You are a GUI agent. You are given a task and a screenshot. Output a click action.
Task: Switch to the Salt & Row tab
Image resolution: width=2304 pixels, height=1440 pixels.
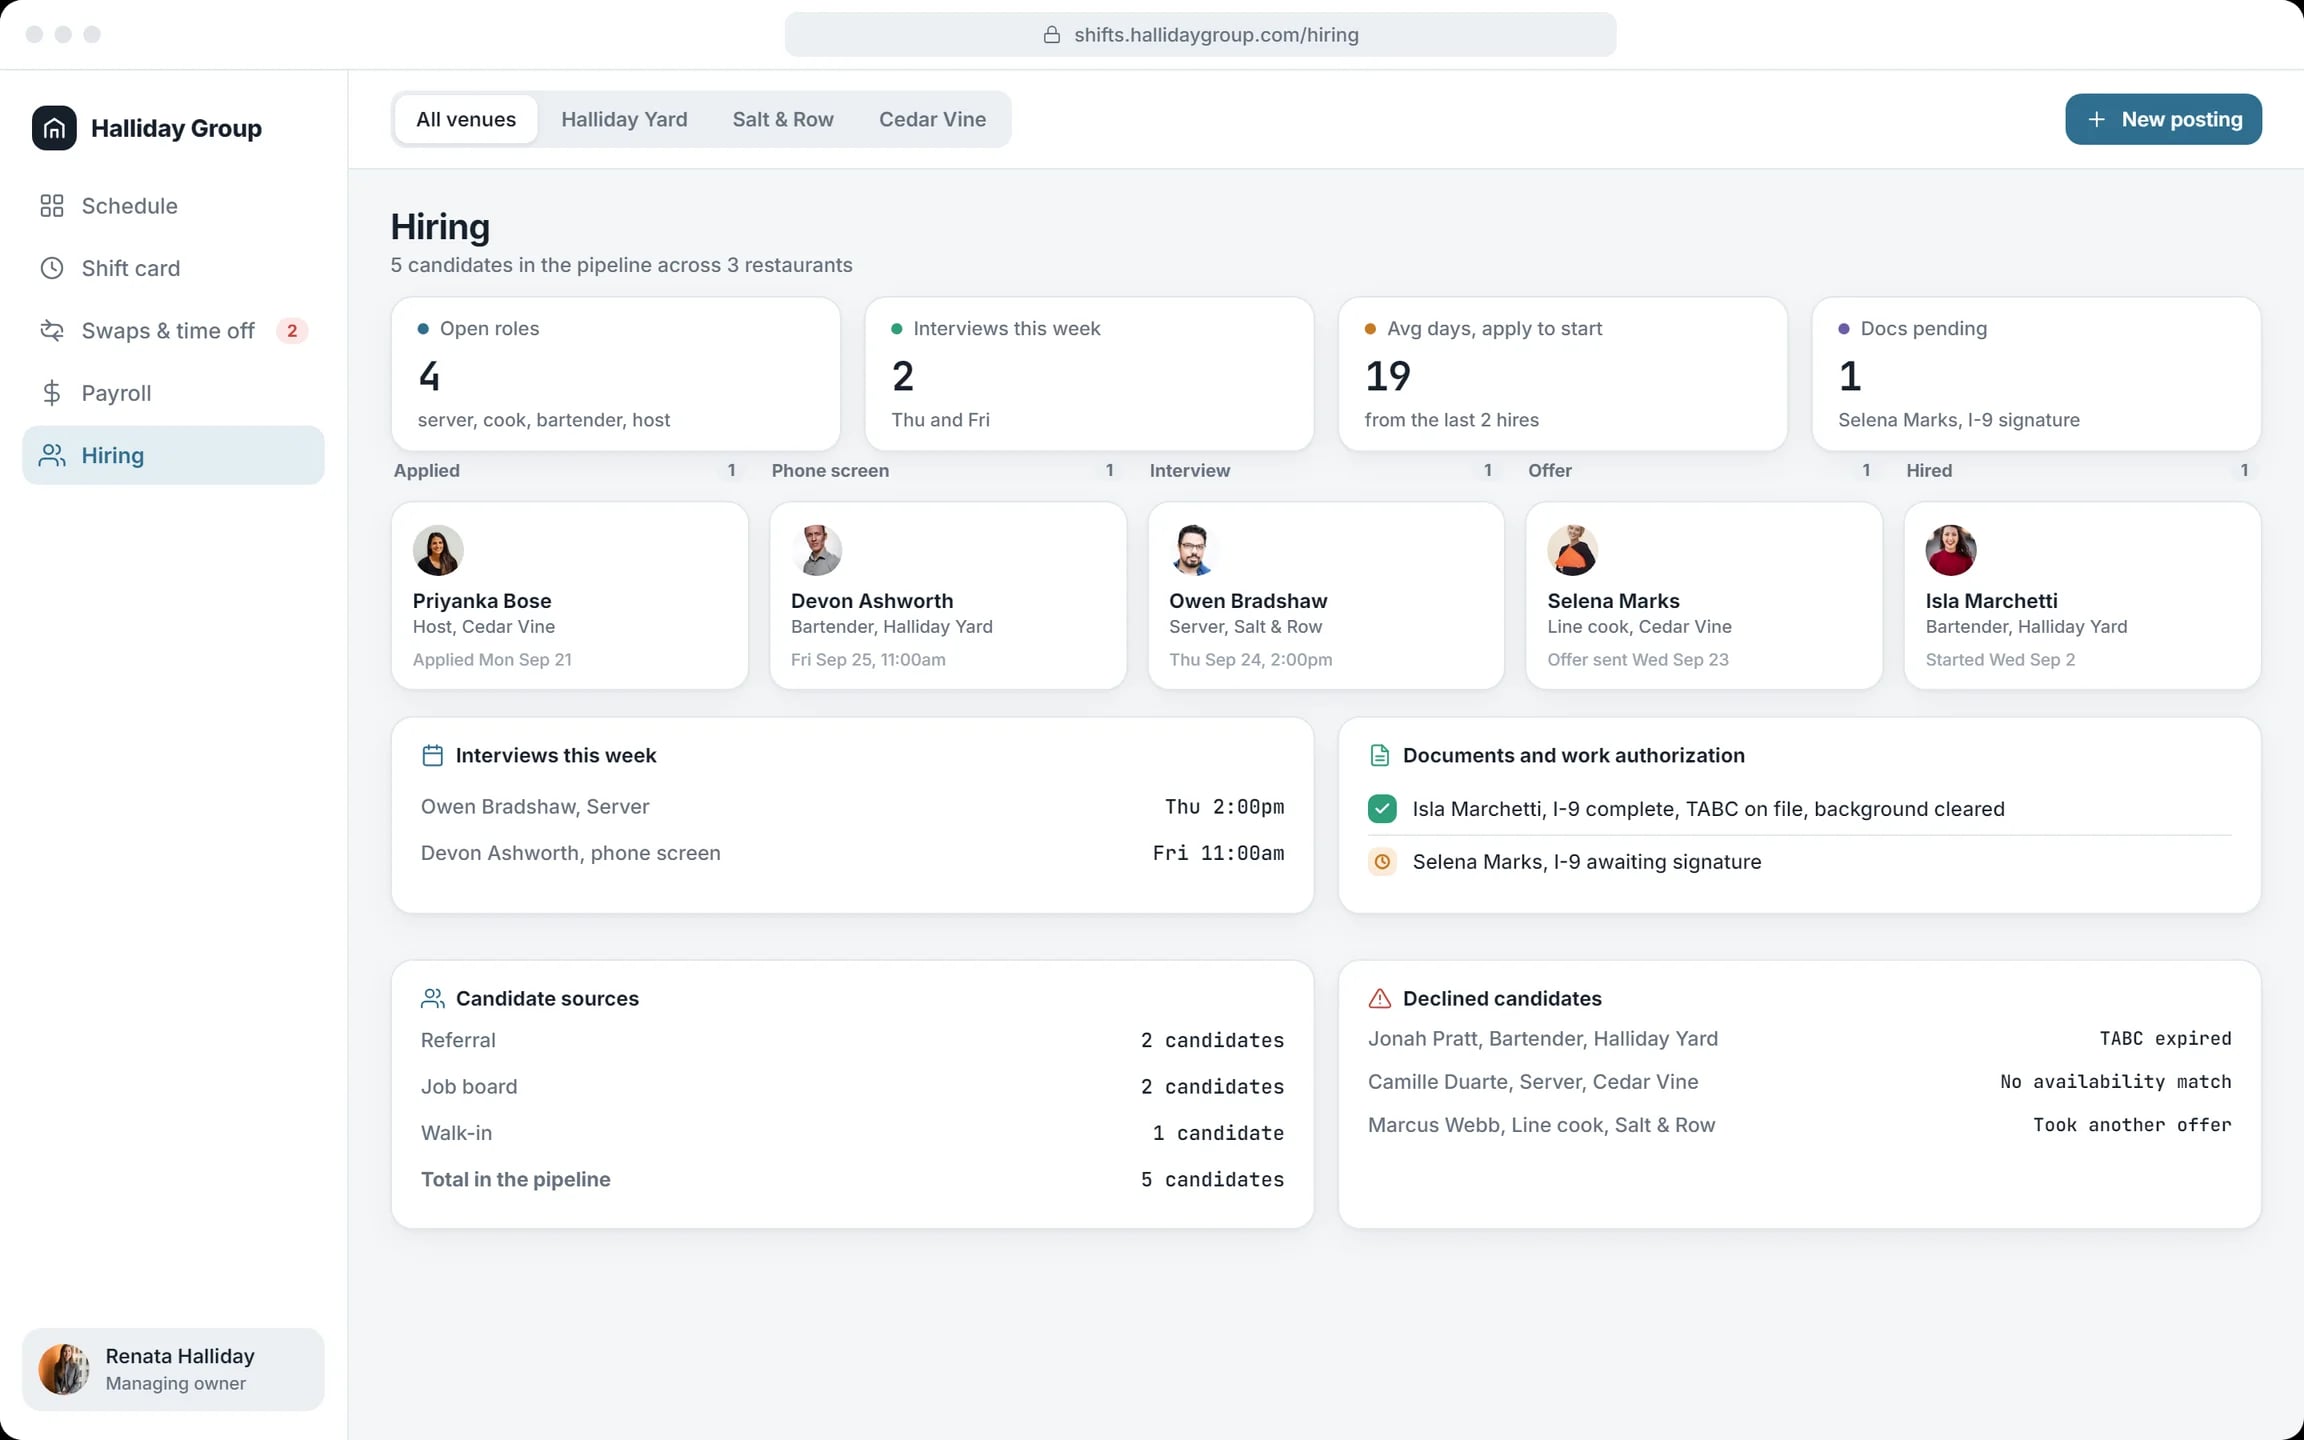point(783,120)
